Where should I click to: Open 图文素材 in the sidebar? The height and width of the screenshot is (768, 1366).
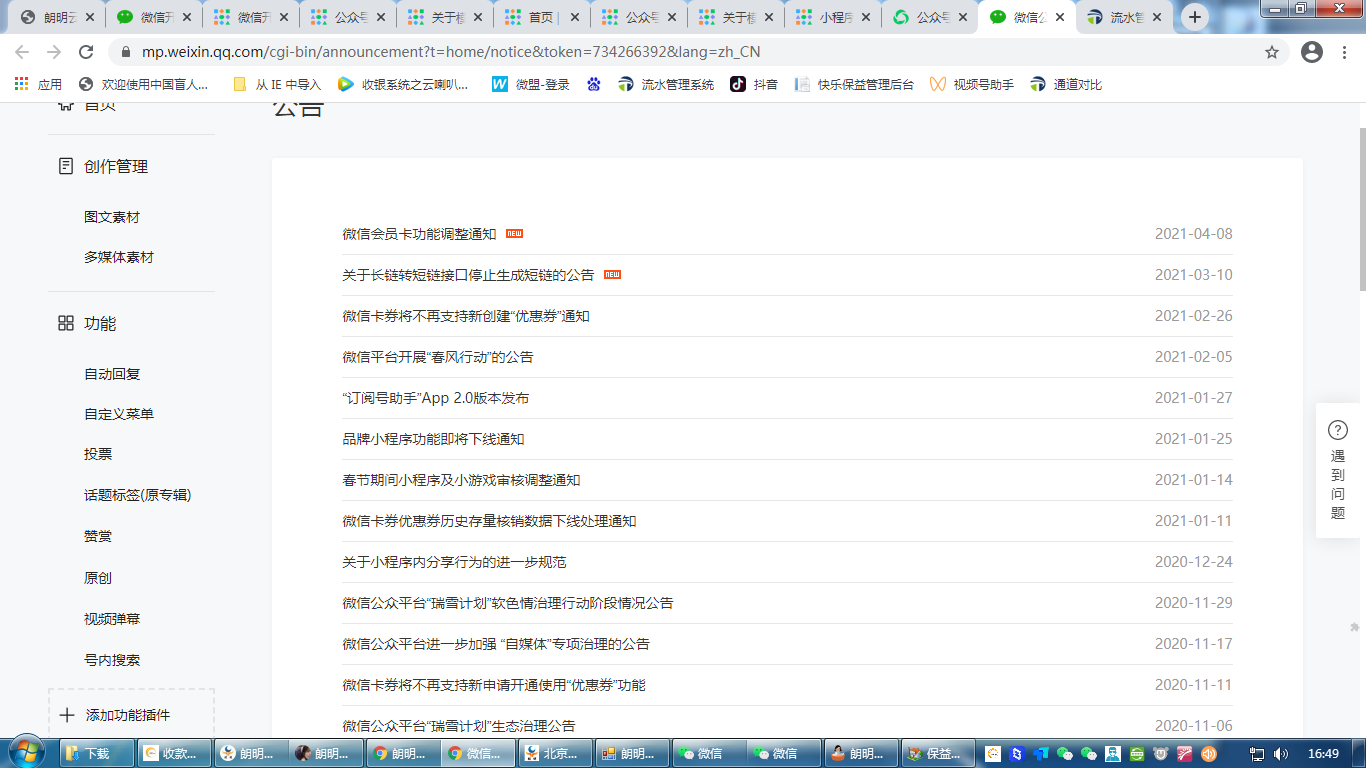point(112,217)
